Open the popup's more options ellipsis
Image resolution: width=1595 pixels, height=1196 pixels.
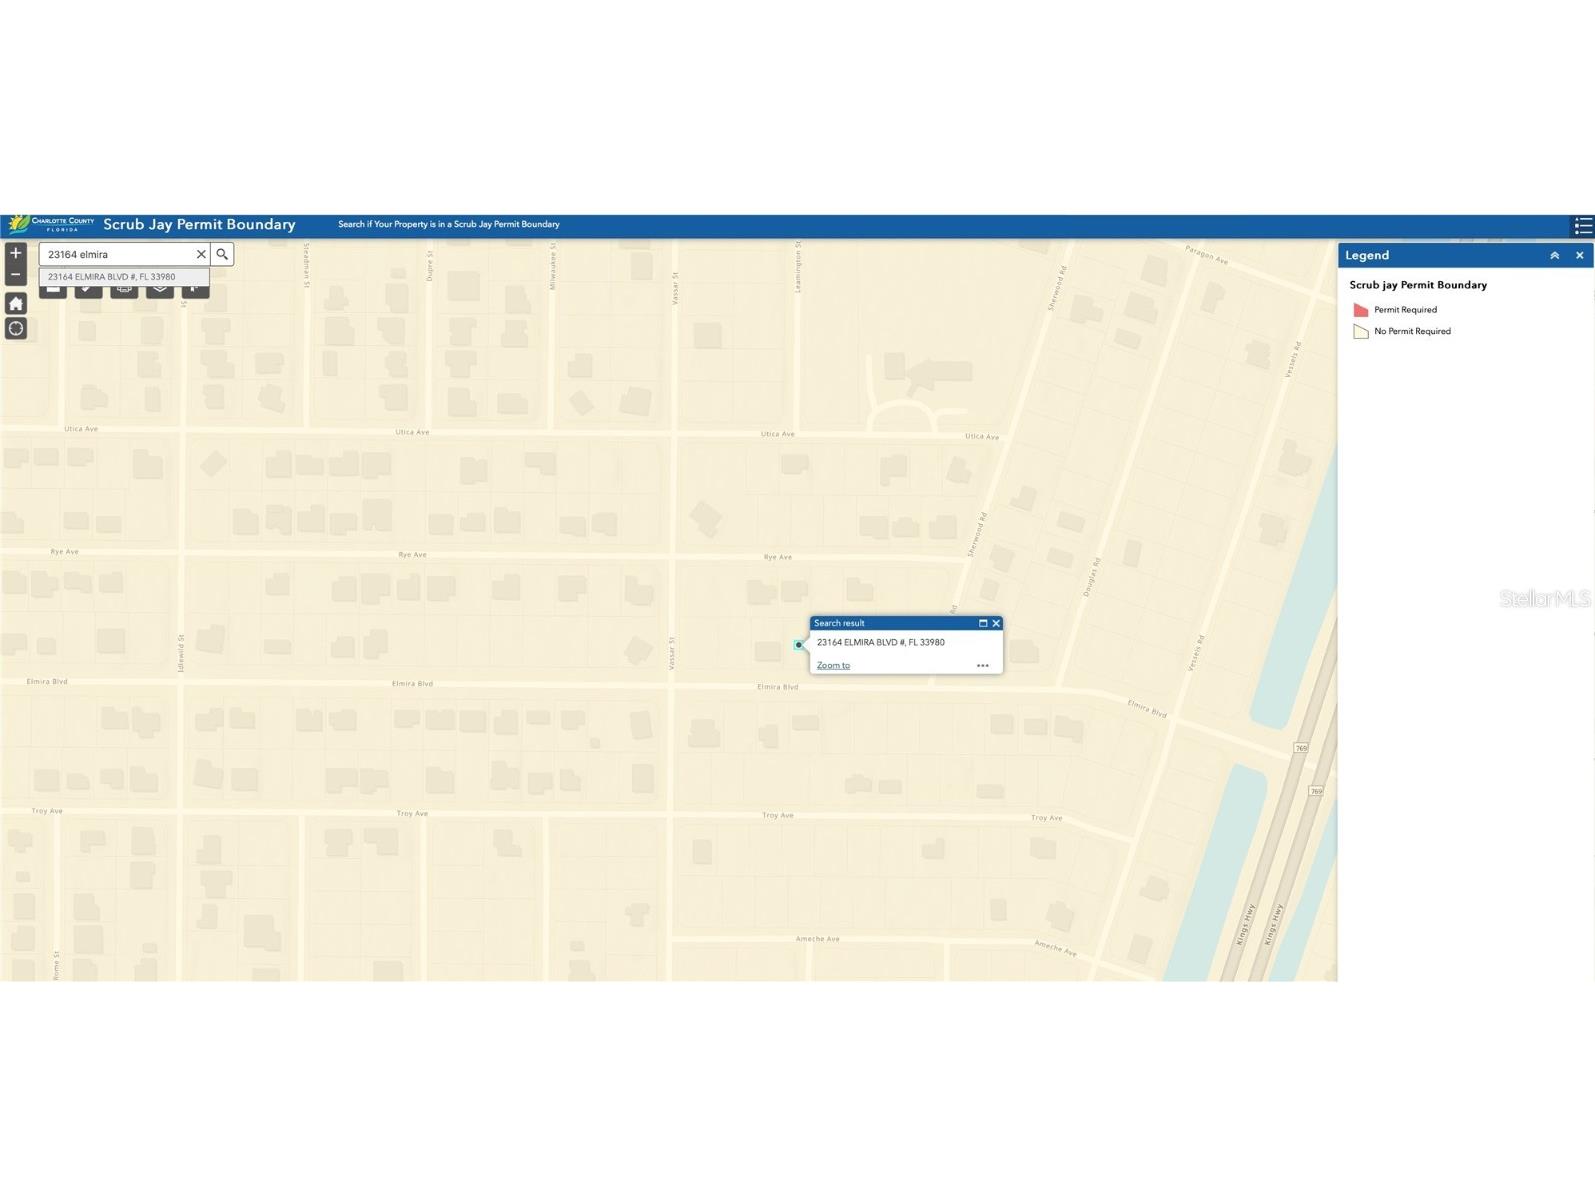[x=983, y=665]
